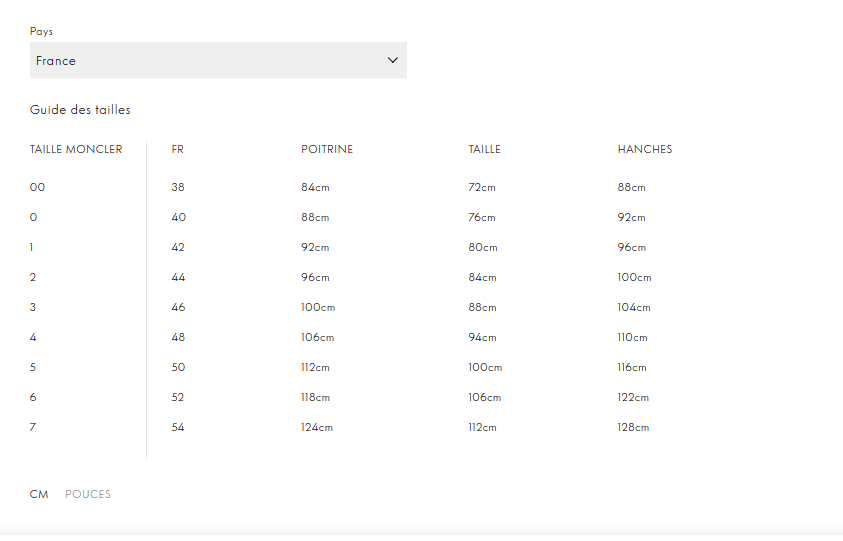843x541 pixels.
Task: Click the 94cm waist value
Action: (482, 337)
